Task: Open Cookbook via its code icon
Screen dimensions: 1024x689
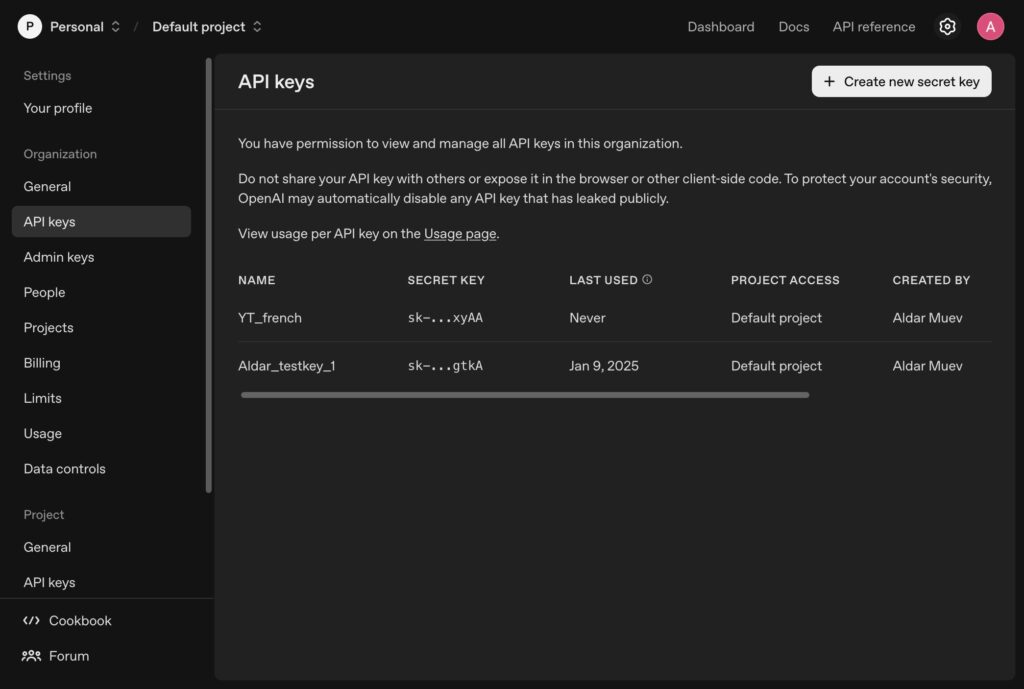Action: (31, 621)
